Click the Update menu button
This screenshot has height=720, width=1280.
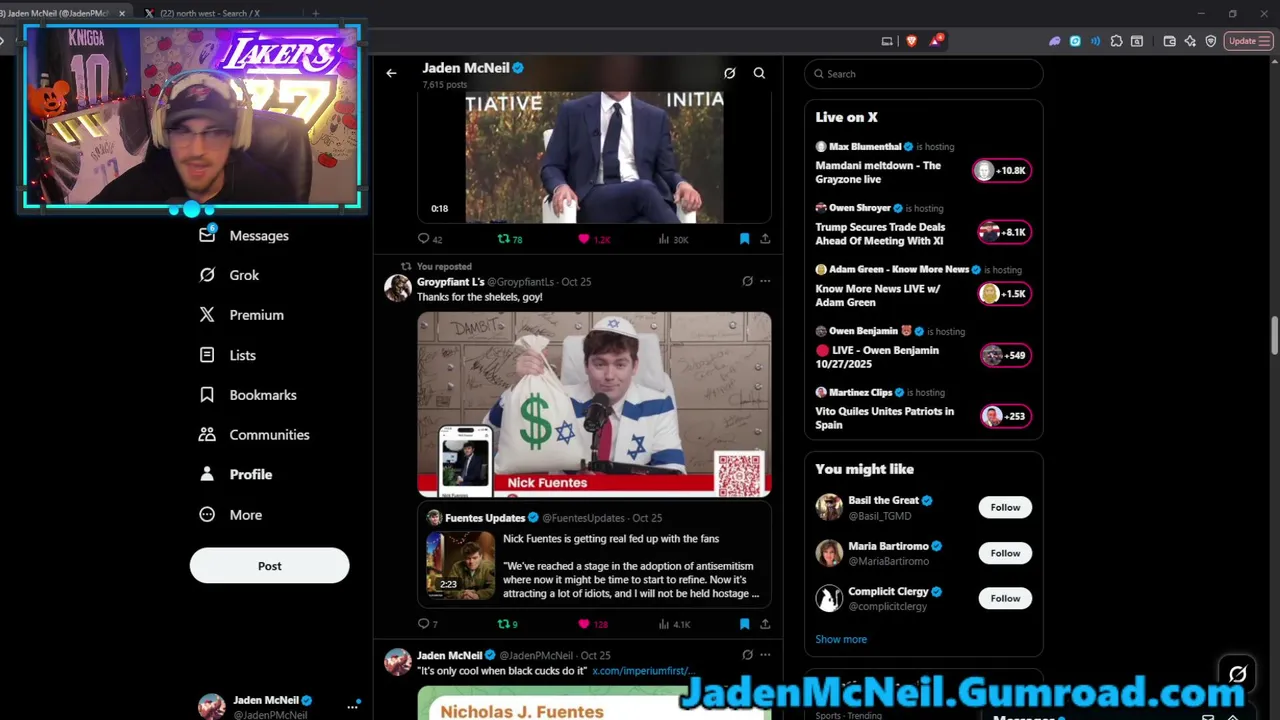[1247, 41]
